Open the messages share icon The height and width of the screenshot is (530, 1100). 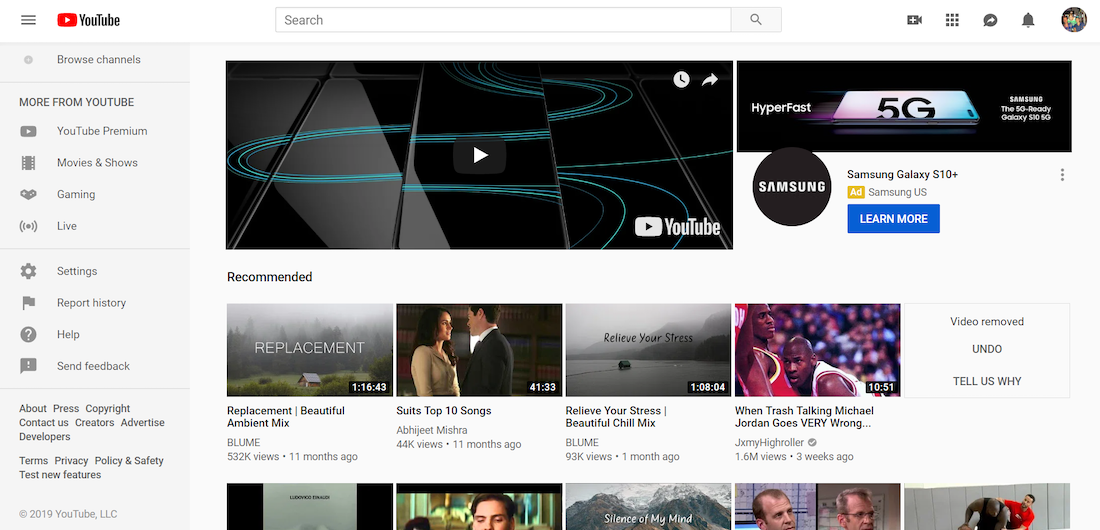[990, 20]
